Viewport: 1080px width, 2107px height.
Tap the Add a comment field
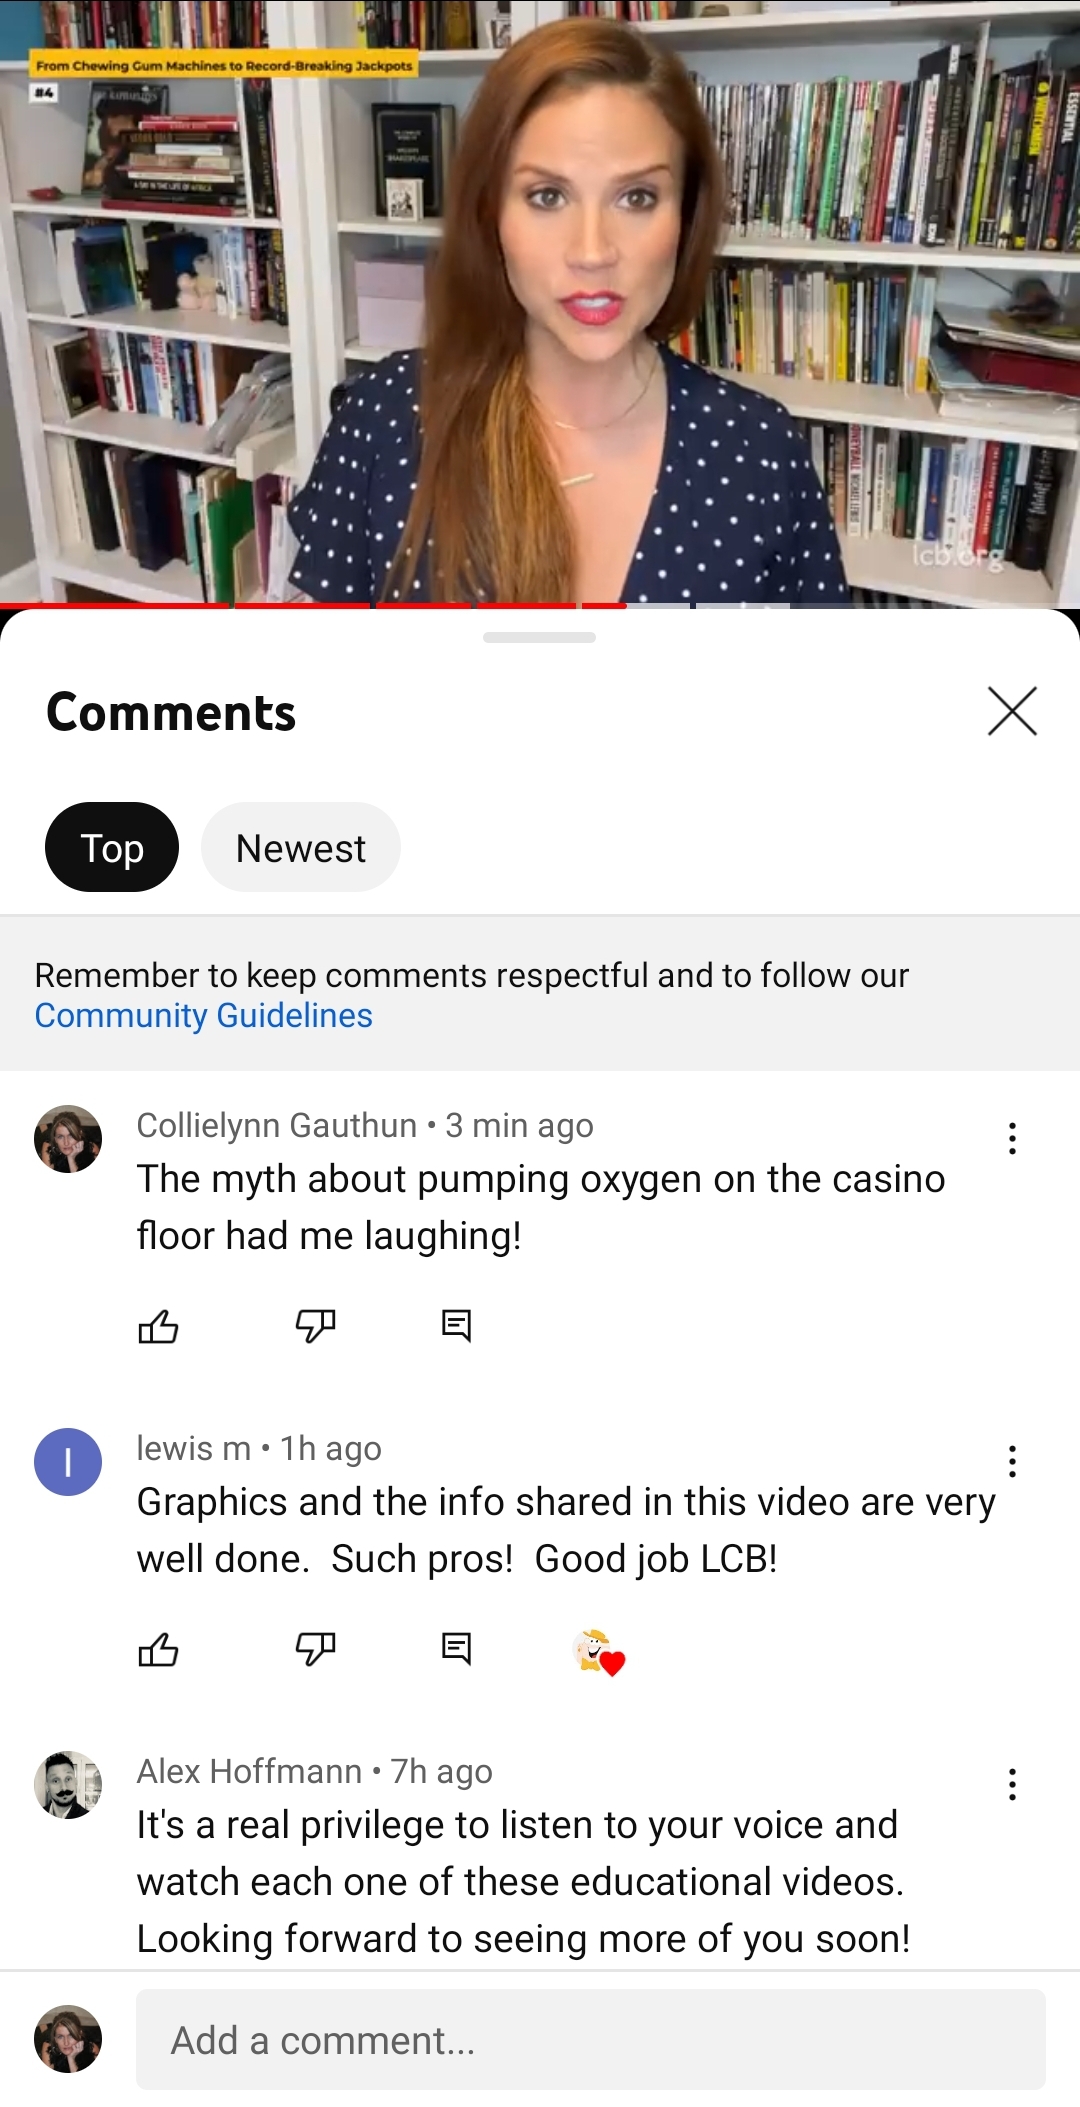tap(591, 2039)
